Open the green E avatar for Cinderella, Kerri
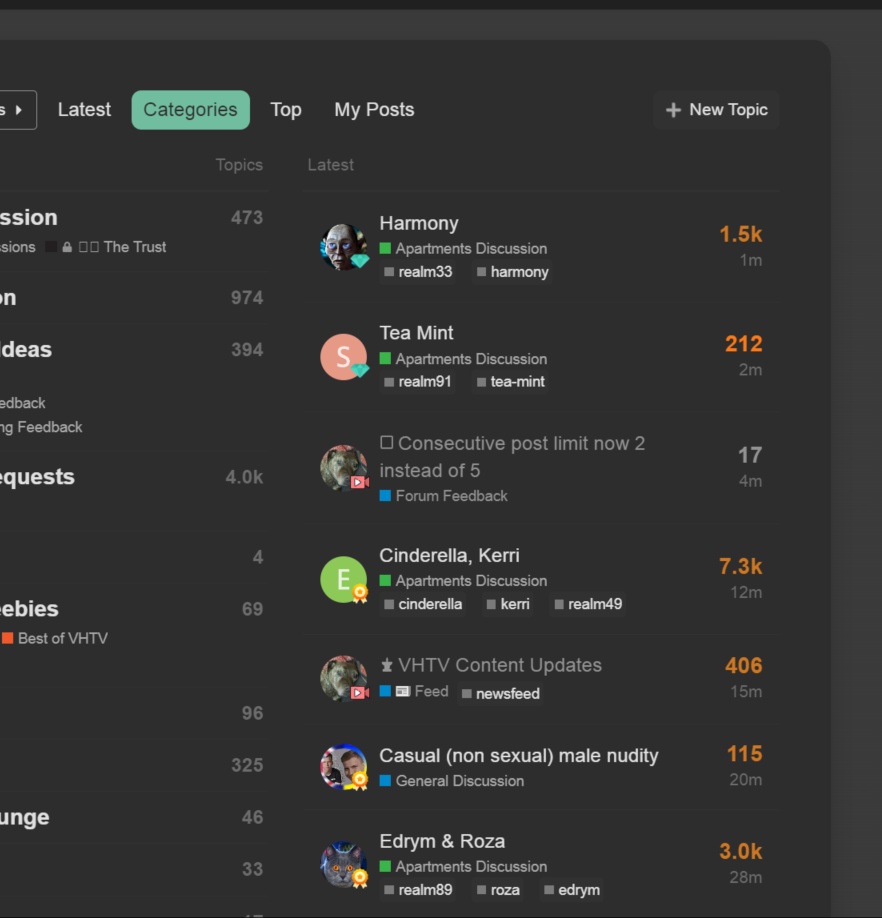Viewport: 882px width, 918px height. 344,579
